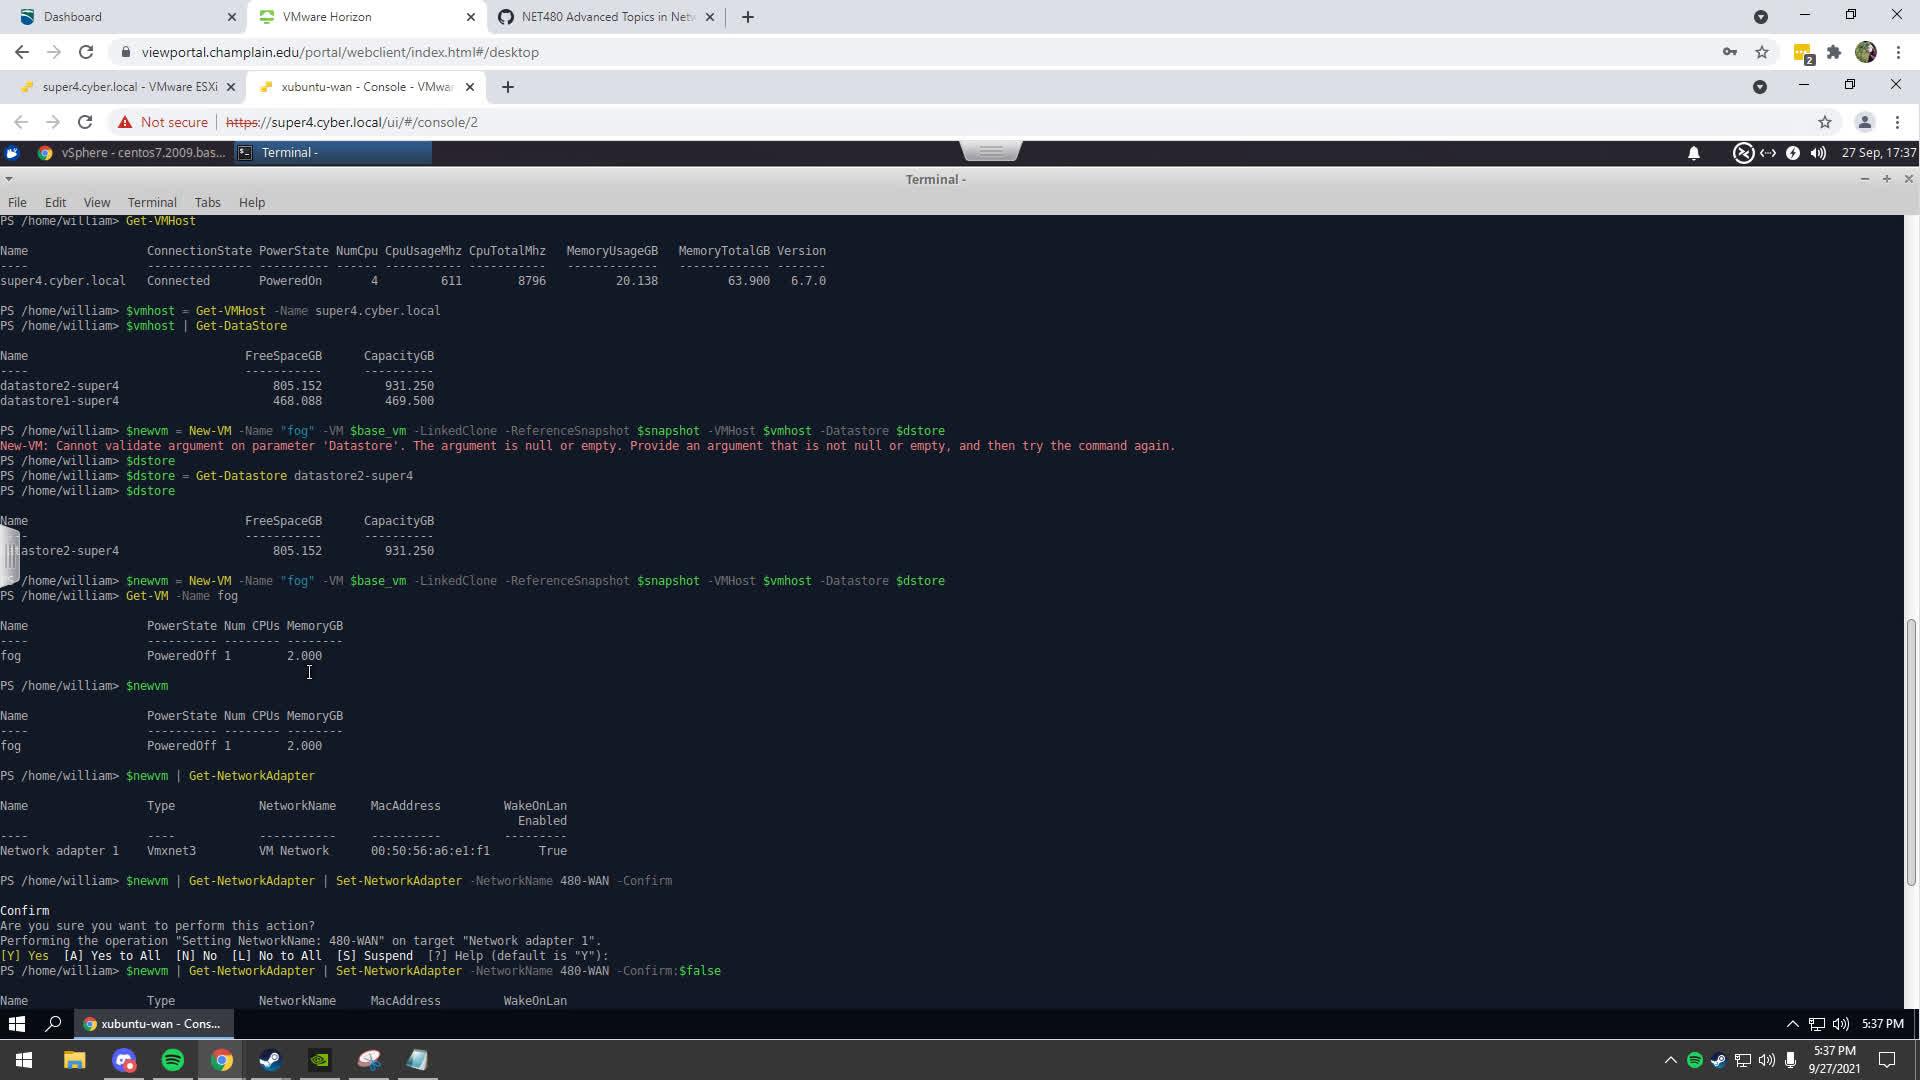This screenshot has height=1080, width=1920.
Task: Show hidden Windows tray icons chevron
Action: [x=1670, y=1060]
